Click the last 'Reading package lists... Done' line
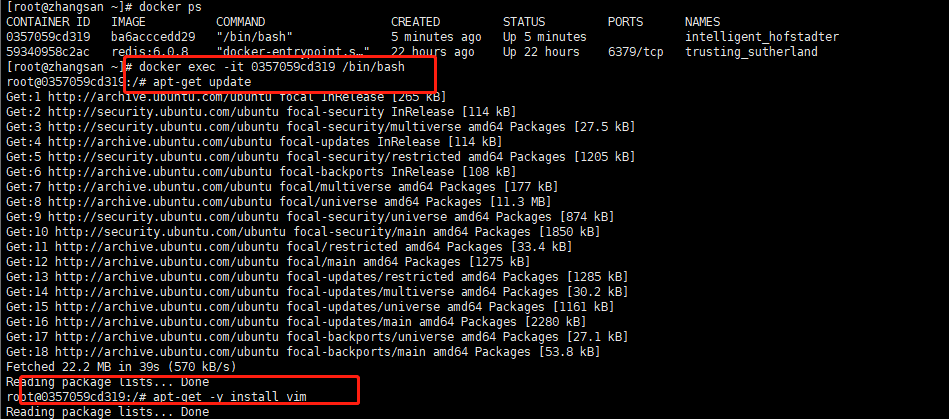This screenshot has width=949, height=419. [107, 412]
